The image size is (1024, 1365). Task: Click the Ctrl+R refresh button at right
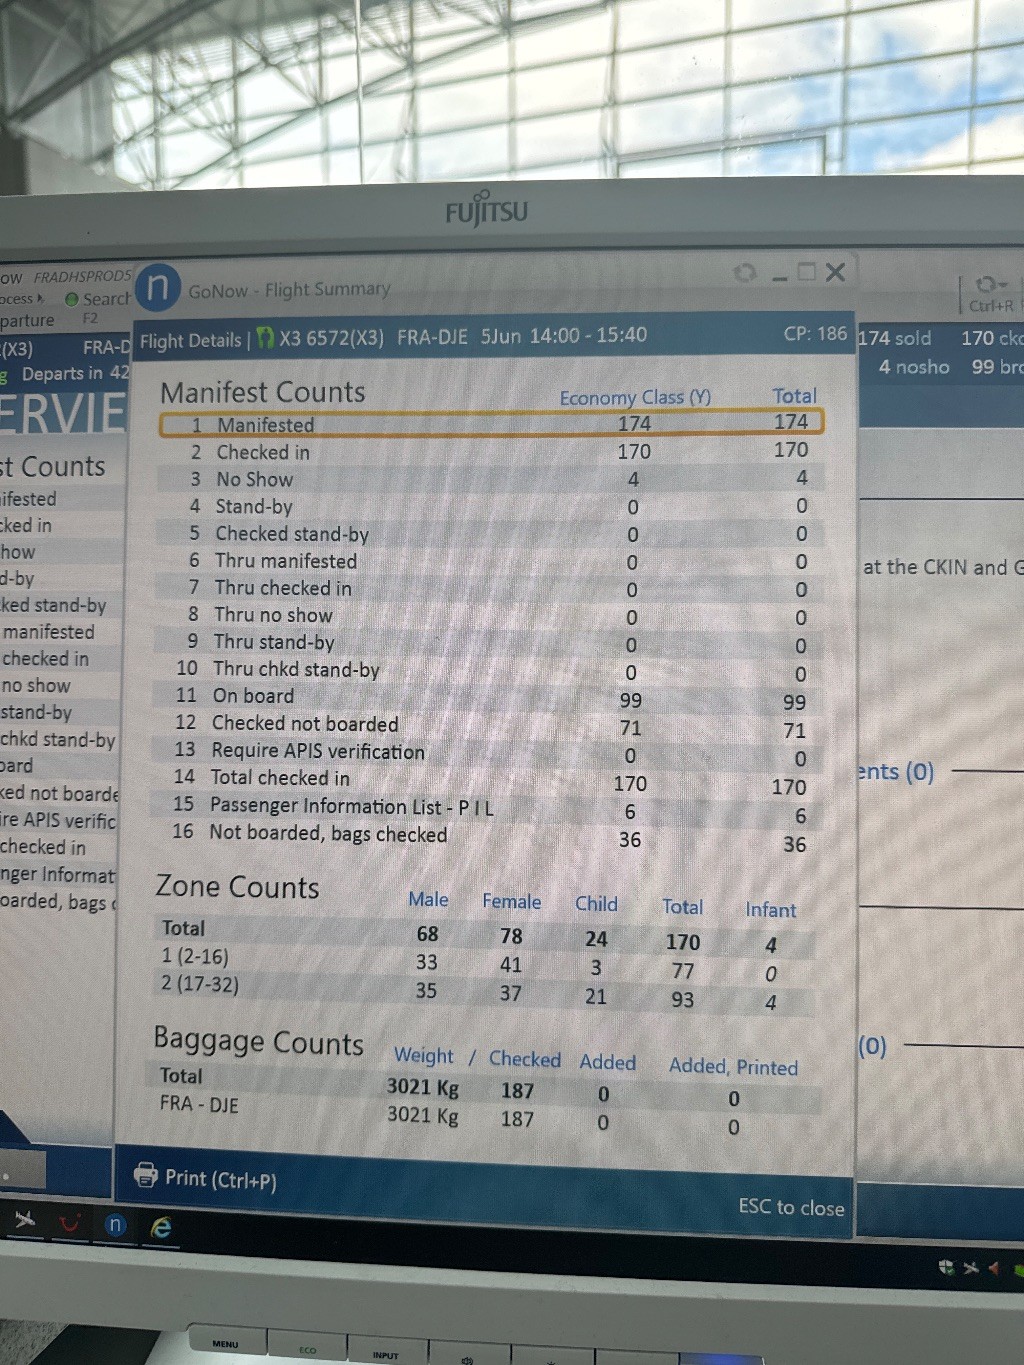pyautogui.click(x=989, y=293)
